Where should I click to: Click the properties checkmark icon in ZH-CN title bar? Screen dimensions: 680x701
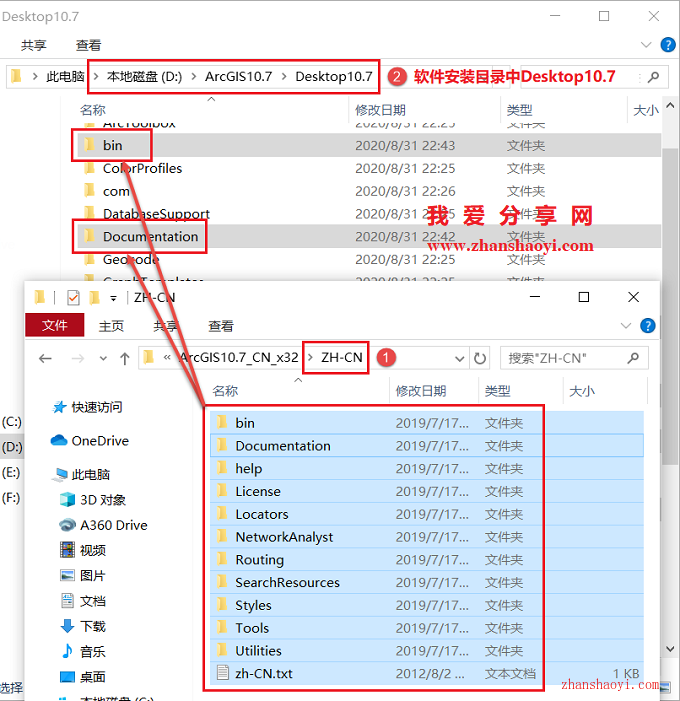[73, 297]
